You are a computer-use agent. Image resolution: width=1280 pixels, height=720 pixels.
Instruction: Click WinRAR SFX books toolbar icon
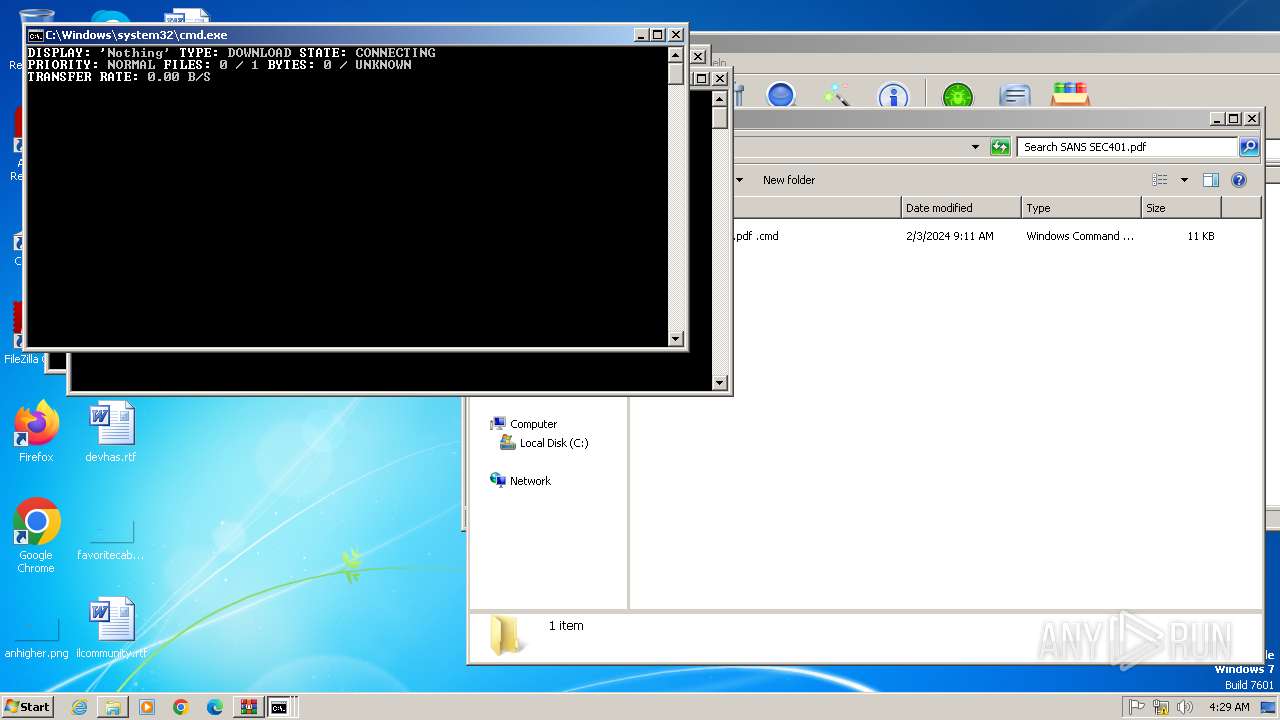pyautogui.click(x=1070, y=95)
